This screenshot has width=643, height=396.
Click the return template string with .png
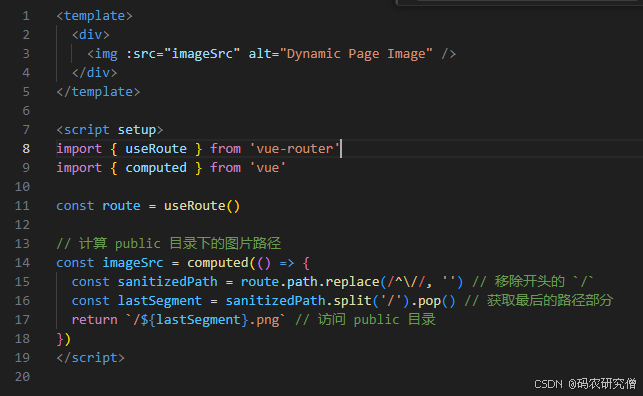tap(205, 320)
